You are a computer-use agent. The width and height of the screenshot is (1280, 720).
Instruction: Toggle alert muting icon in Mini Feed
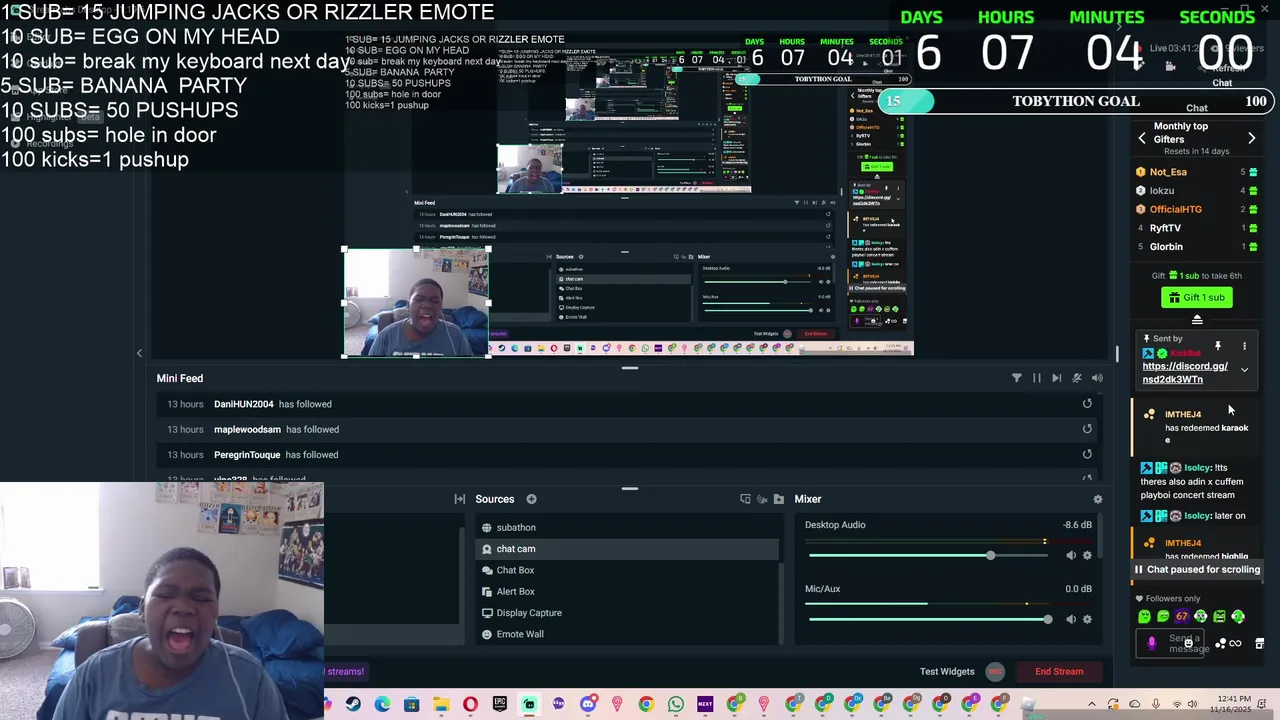point(1077,378)
